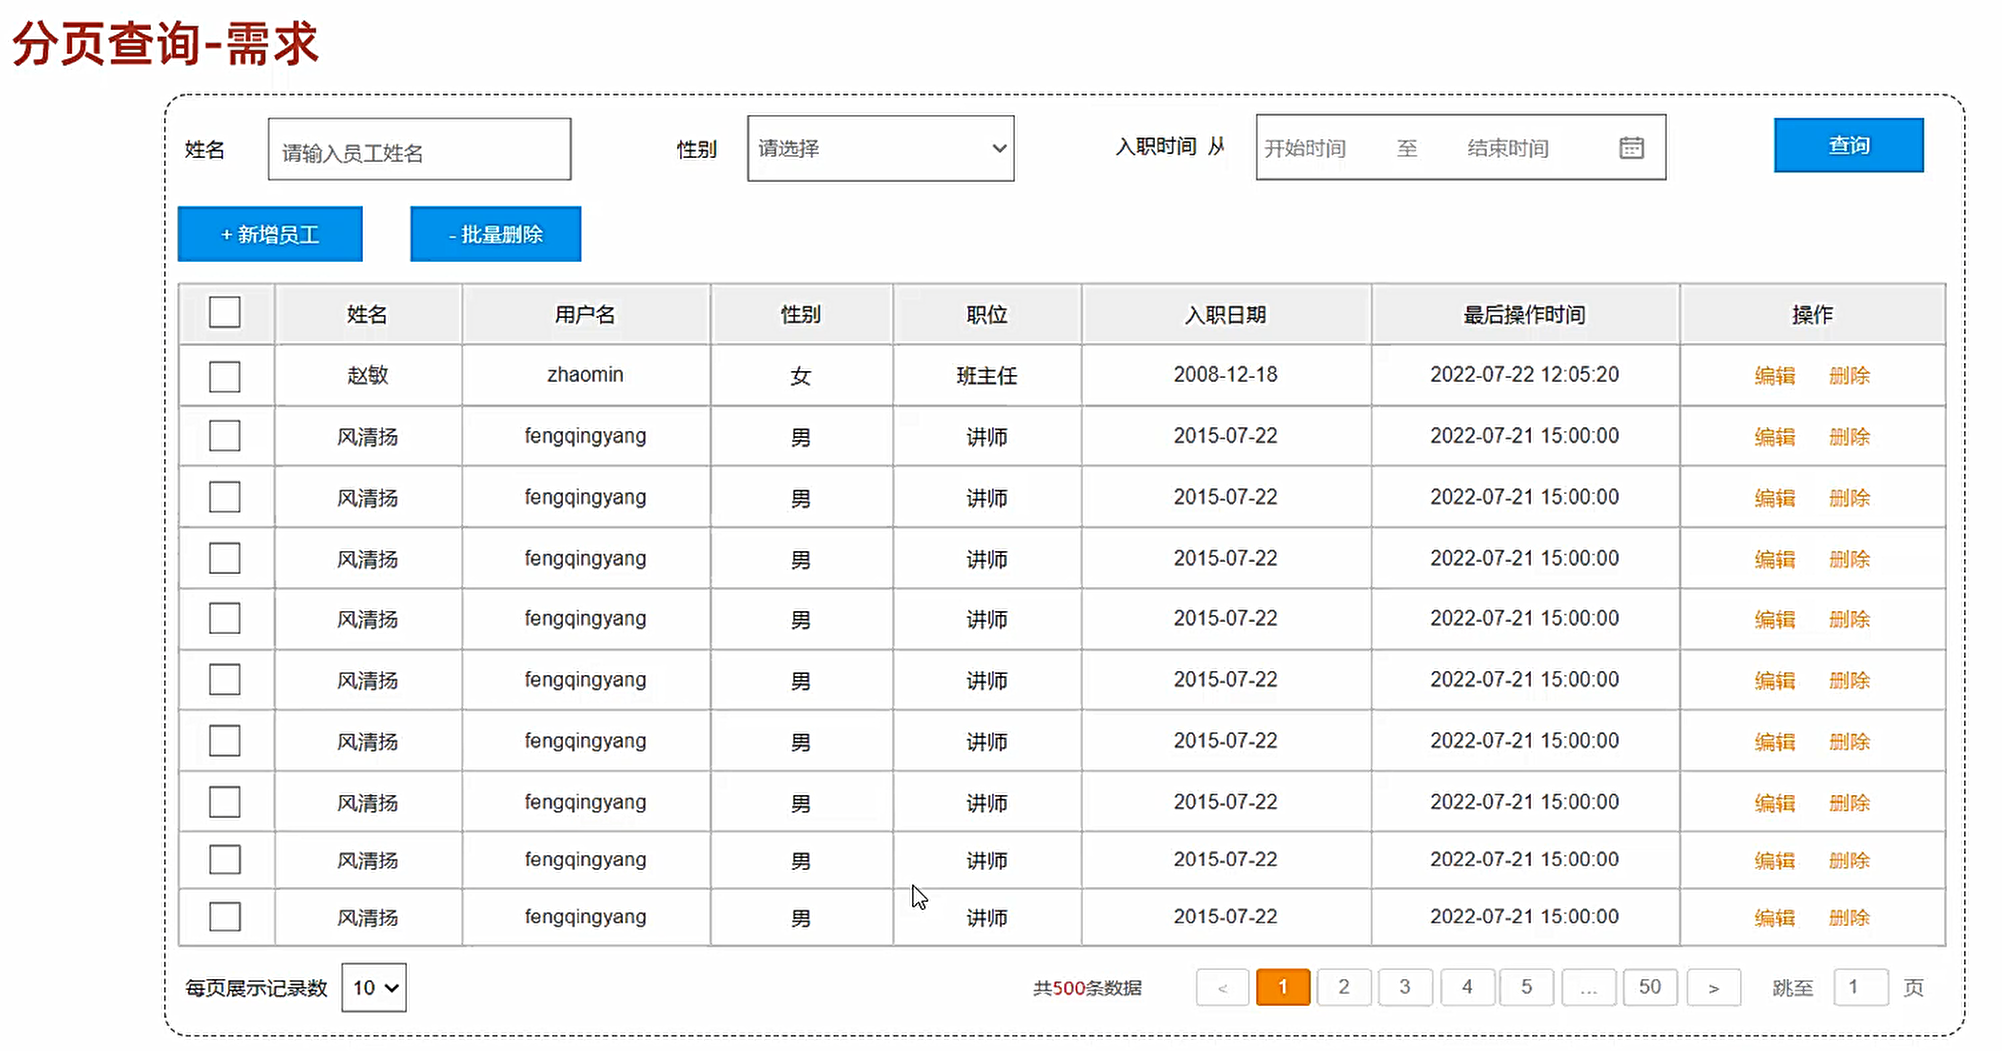Click the timestamp 2022-07-22 12:05:20
The width and height of the screenshot is (2002, 1051).
(x=1525, y=375)
